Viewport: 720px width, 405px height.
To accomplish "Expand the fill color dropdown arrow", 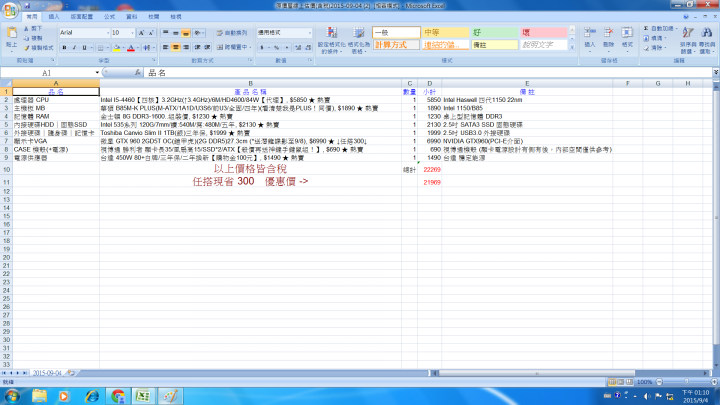I will pos(124,48).
